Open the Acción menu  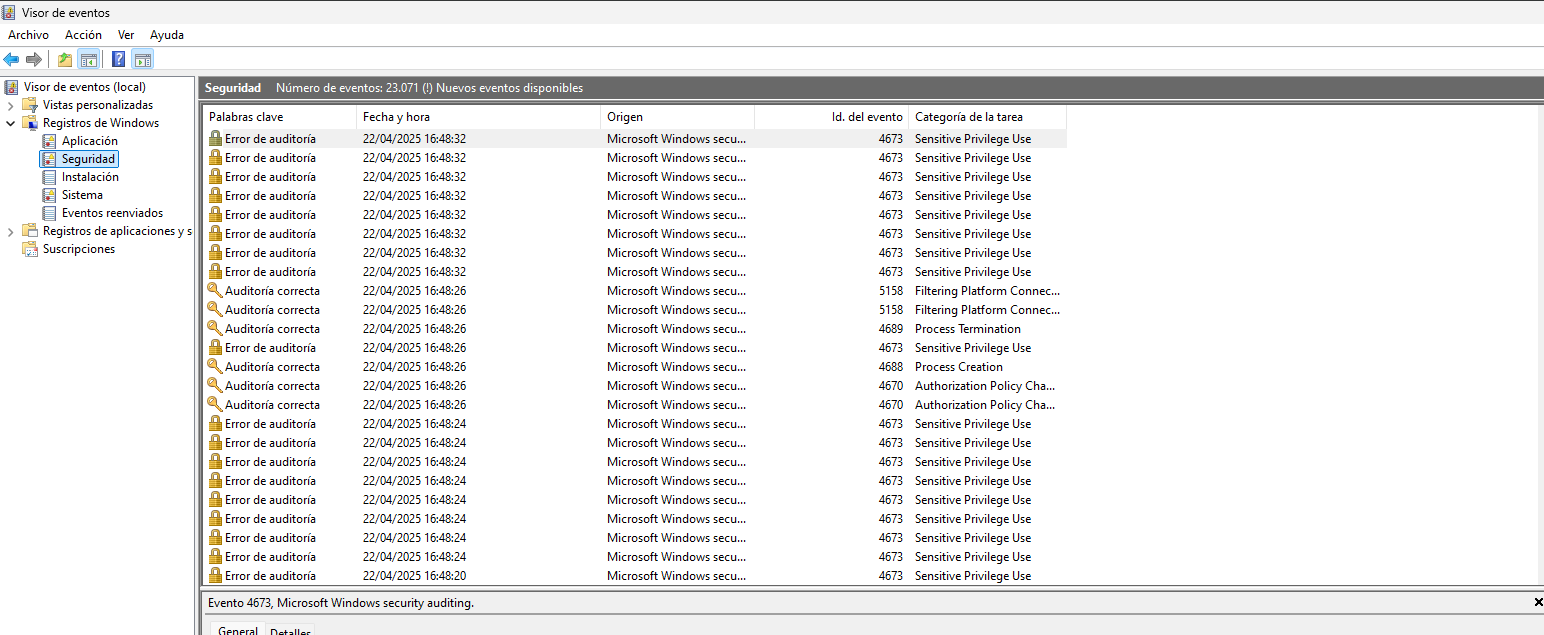[x=83, y=35]
